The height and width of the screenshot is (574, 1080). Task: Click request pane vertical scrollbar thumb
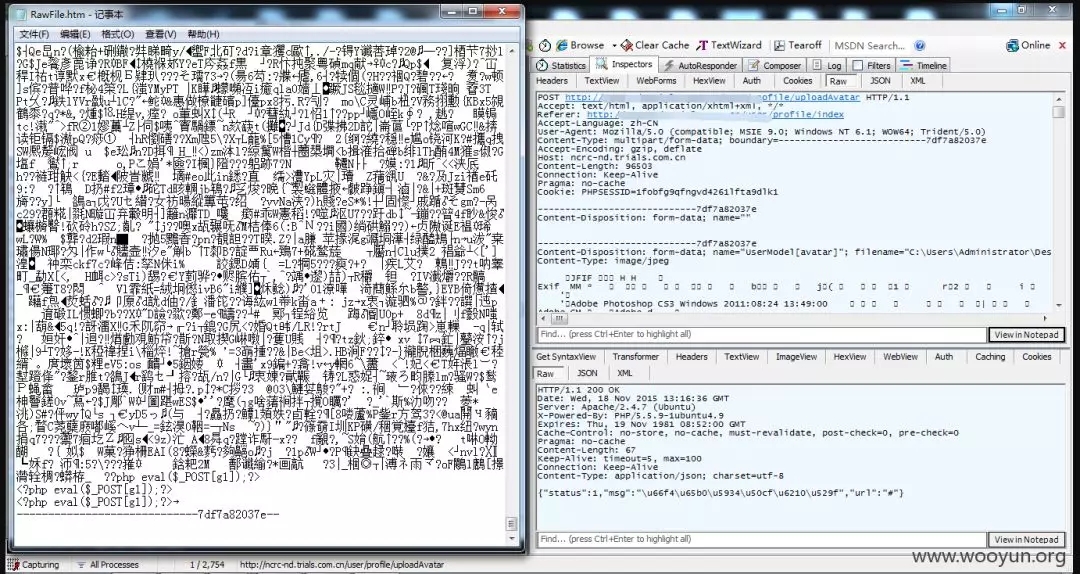pyautogui.click(x=1059, y=112)
